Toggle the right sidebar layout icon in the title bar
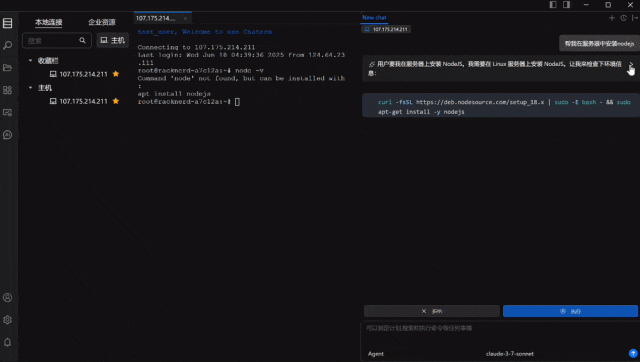This screenshot has width=640, height=362. point(567,4)
